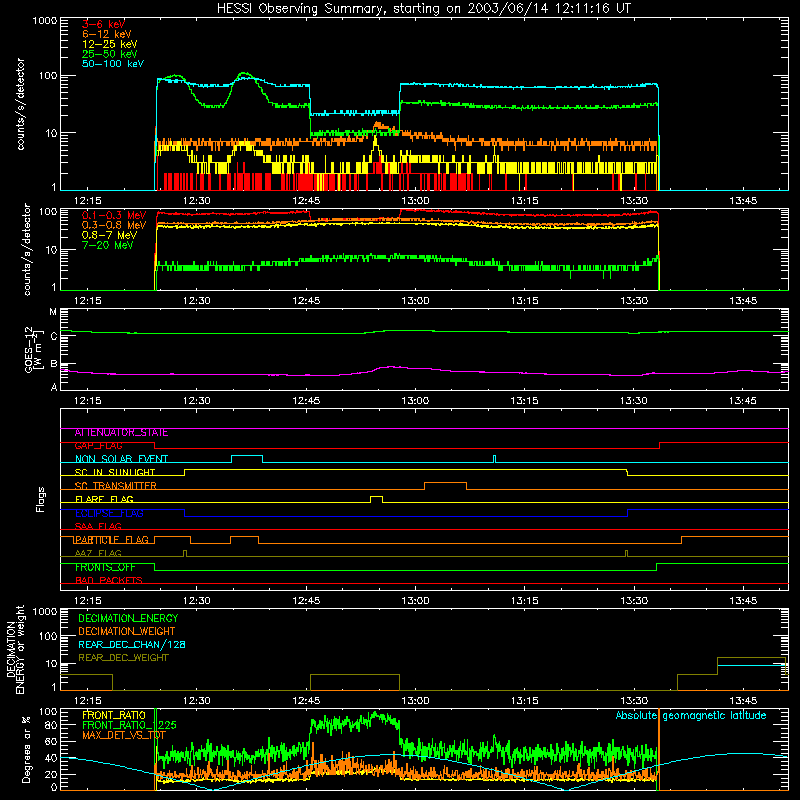Click the 13:00 tick label under top plot
The image size is (800, 800).
pyautogui.click(x=415, y=201)
